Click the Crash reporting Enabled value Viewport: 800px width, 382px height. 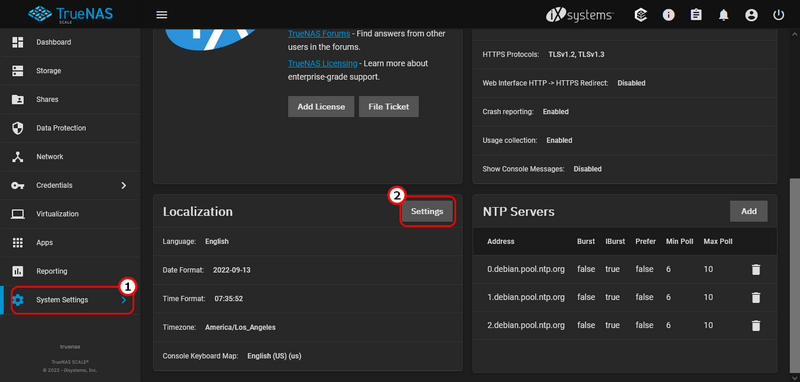556,112
